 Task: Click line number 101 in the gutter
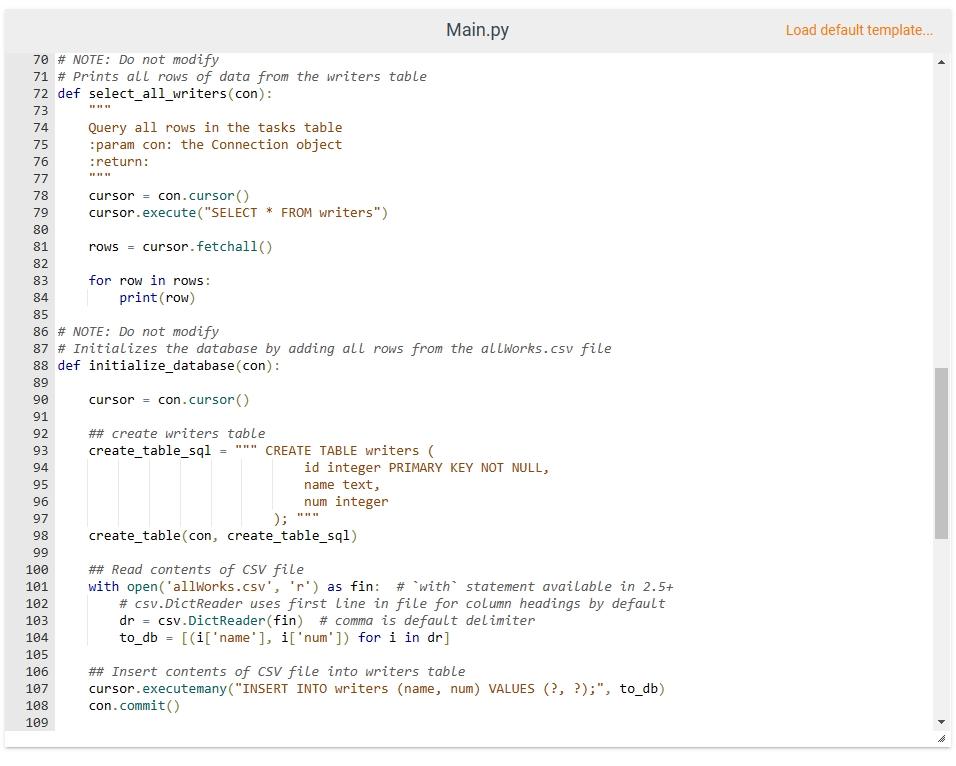[37, 586]
